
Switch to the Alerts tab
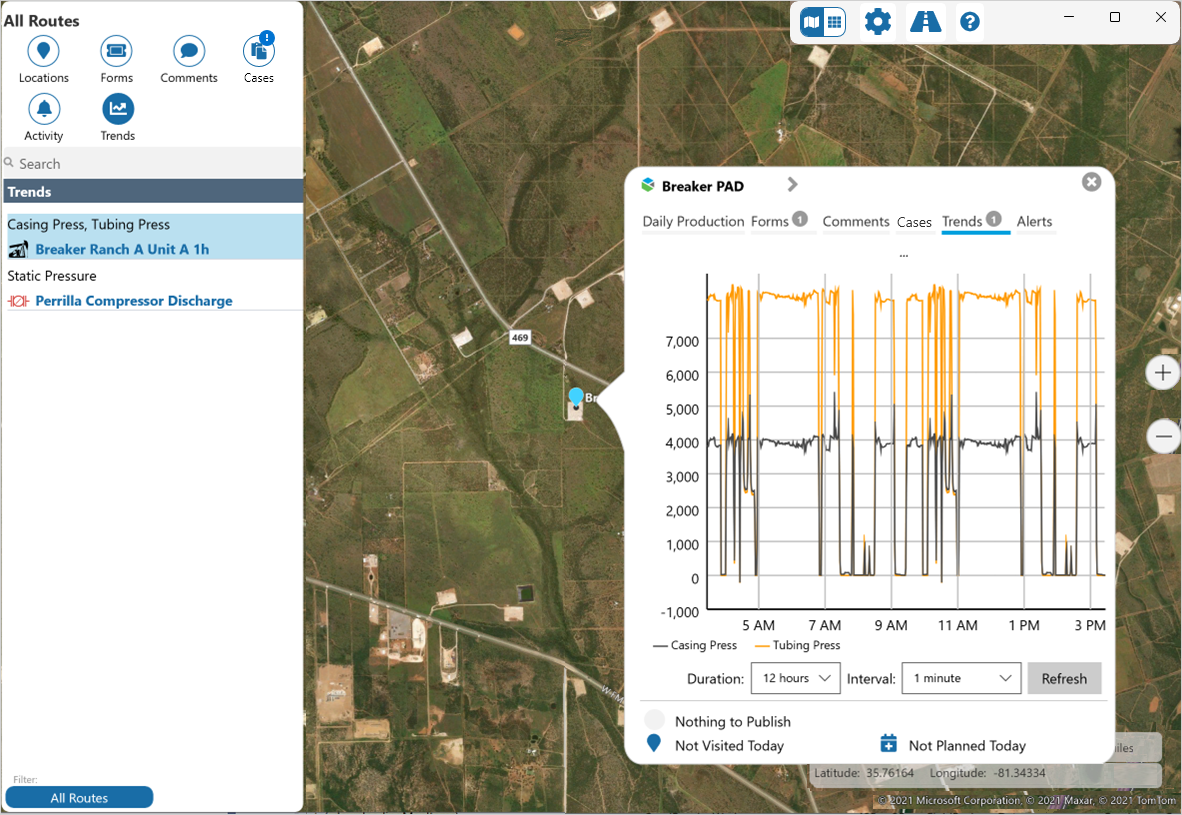click(x=1034, y=222)
